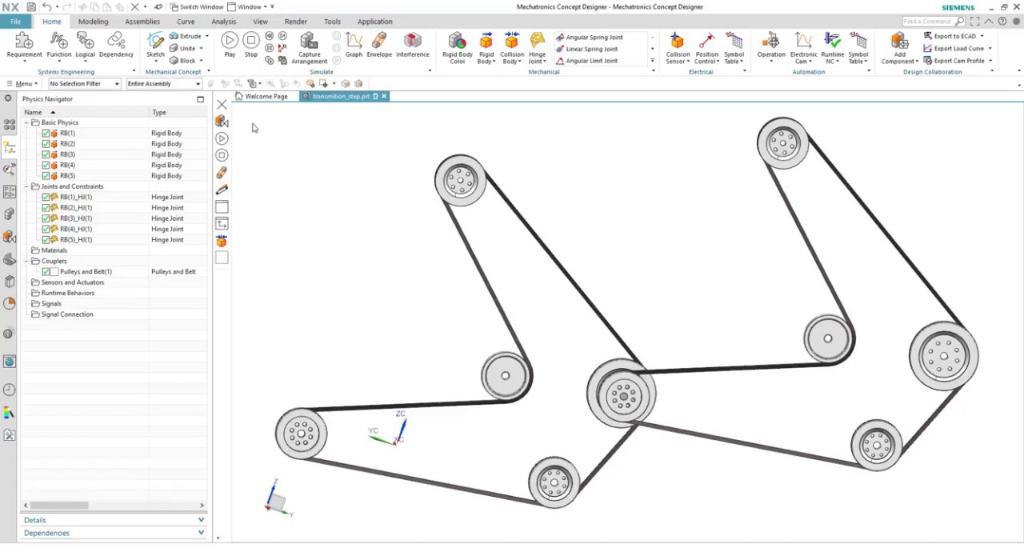Collapse the Basic Physics folder
Screen dimensions: 1024x552
(27, 123)
